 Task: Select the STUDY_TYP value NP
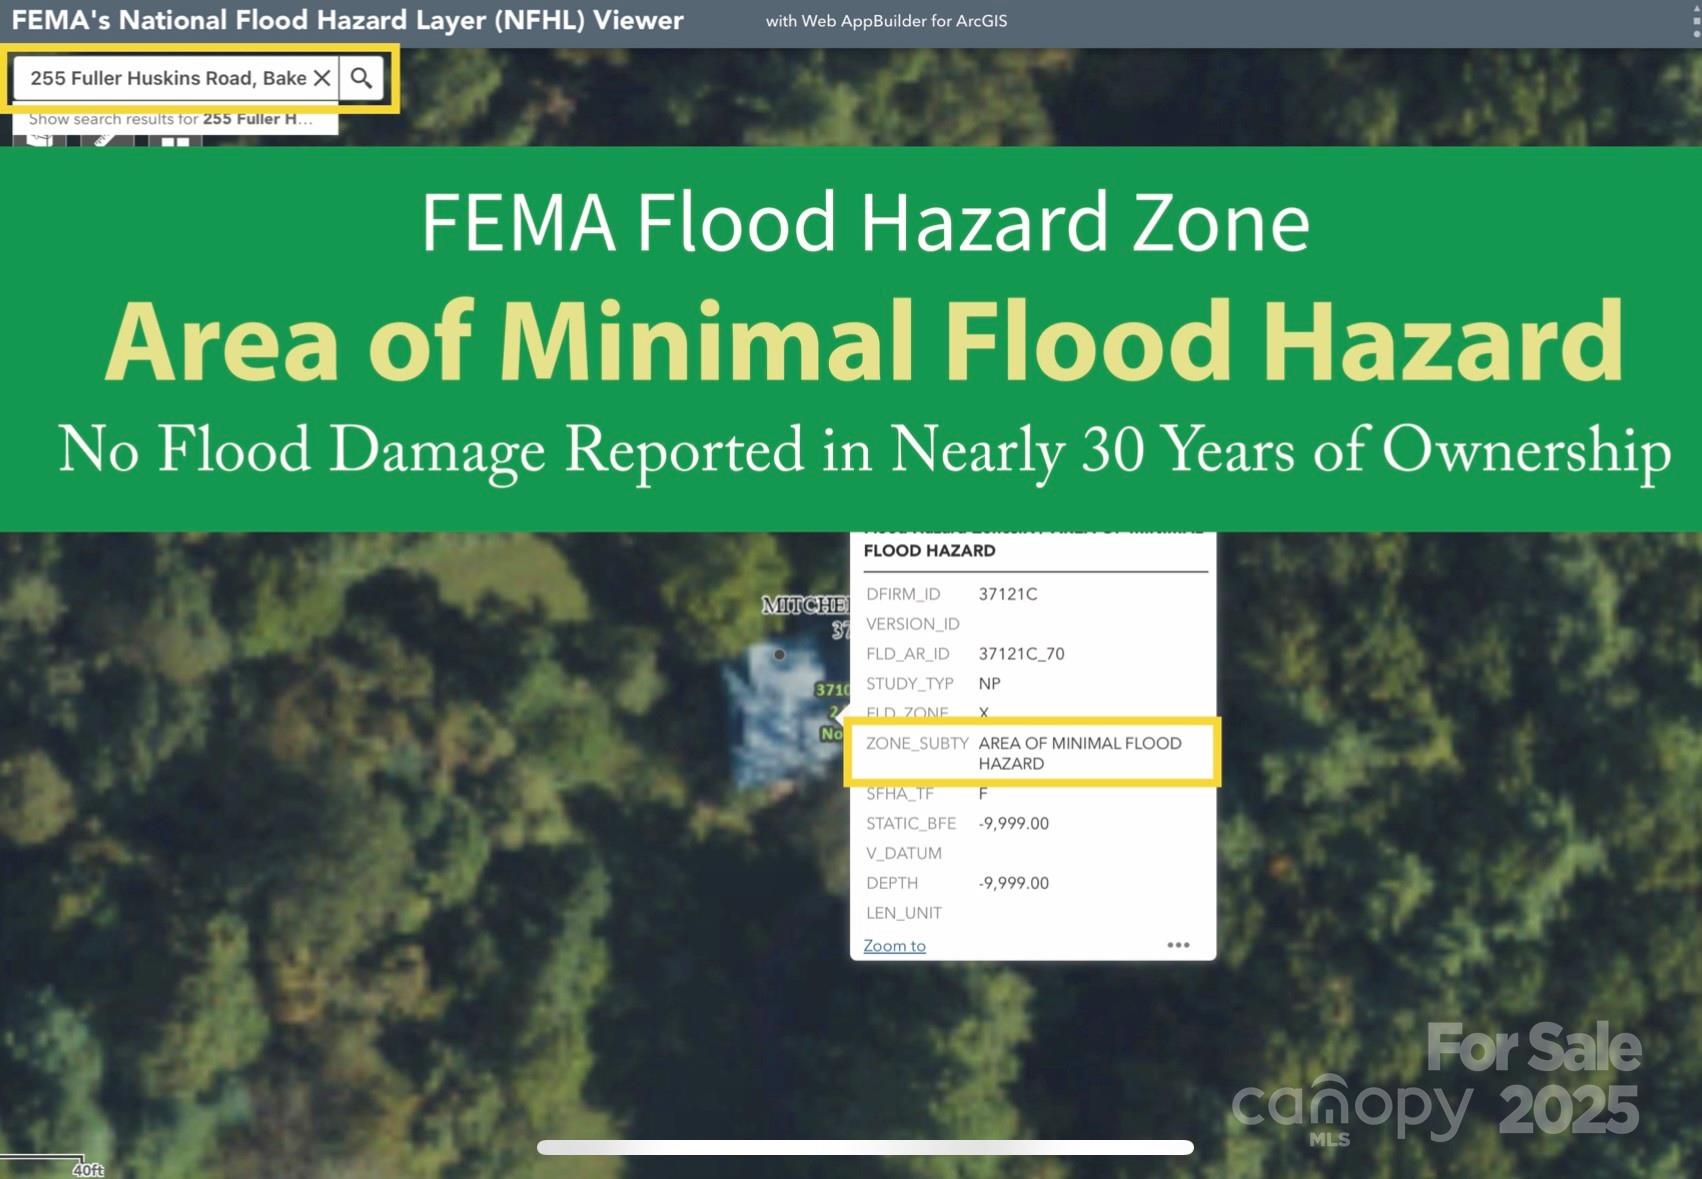pos(989,684)
